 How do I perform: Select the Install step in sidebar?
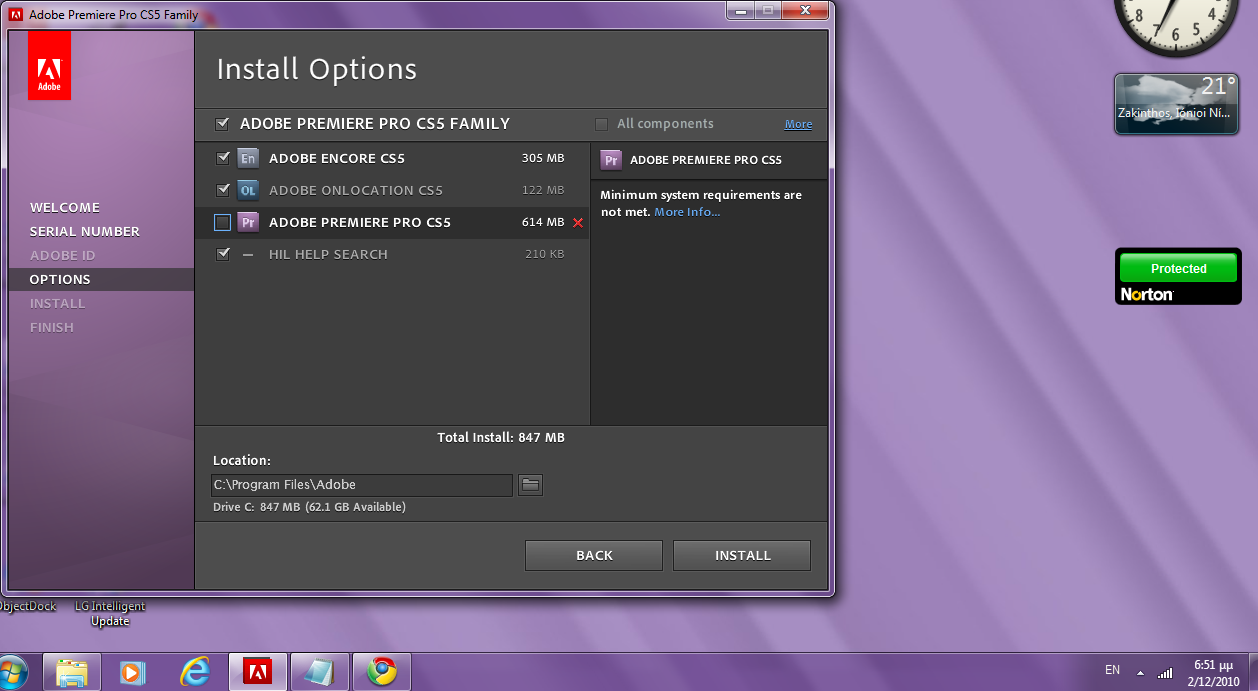(57, 303)
